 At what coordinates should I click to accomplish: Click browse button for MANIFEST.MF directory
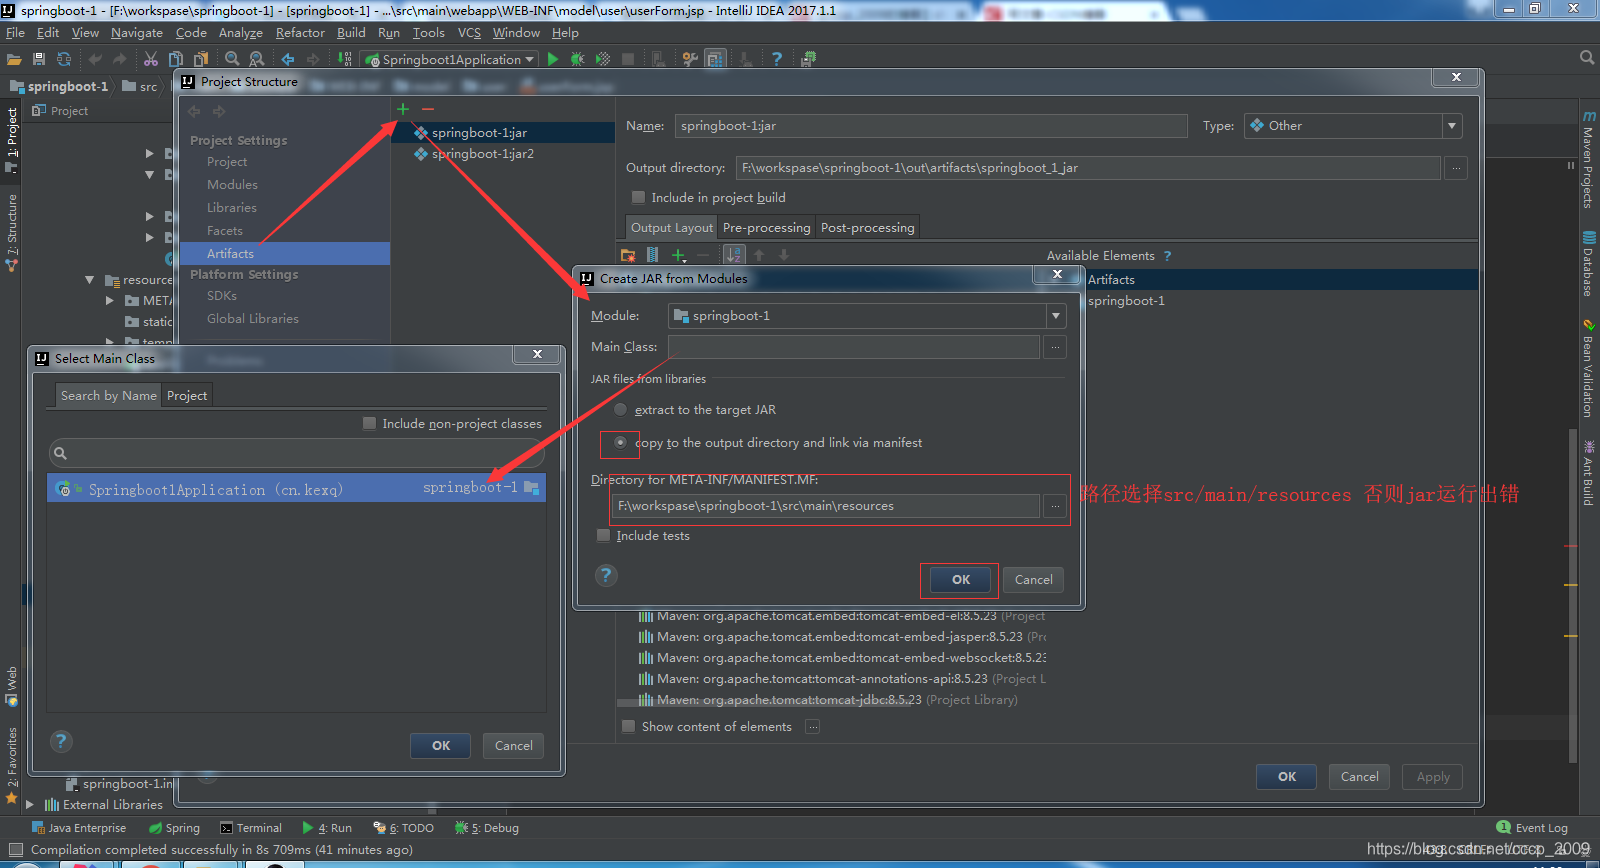tap(1055, 506)
